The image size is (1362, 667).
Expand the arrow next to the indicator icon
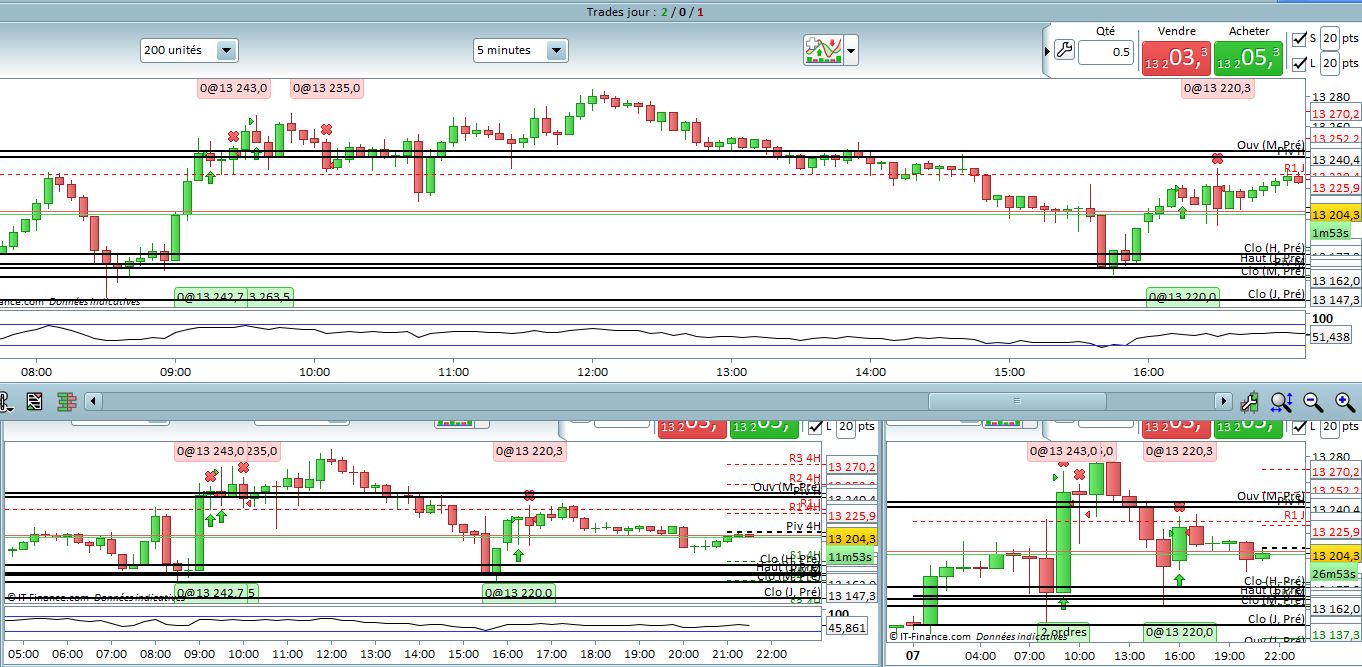tap(851, 50)
